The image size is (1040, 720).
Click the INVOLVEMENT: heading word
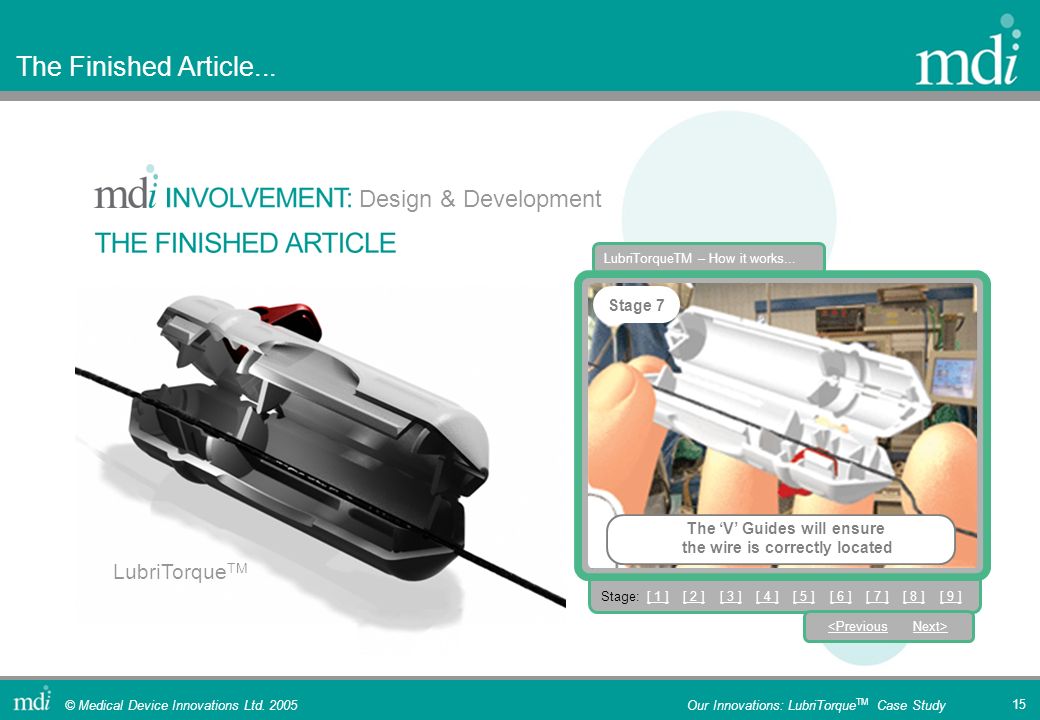258,198
